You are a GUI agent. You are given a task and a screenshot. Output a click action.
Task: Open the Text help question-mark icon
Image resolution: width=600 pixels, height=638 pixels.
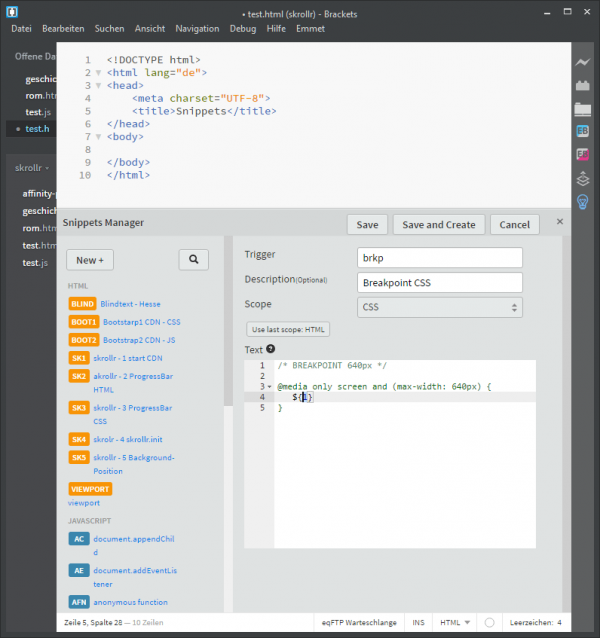(x=271, y=349)
